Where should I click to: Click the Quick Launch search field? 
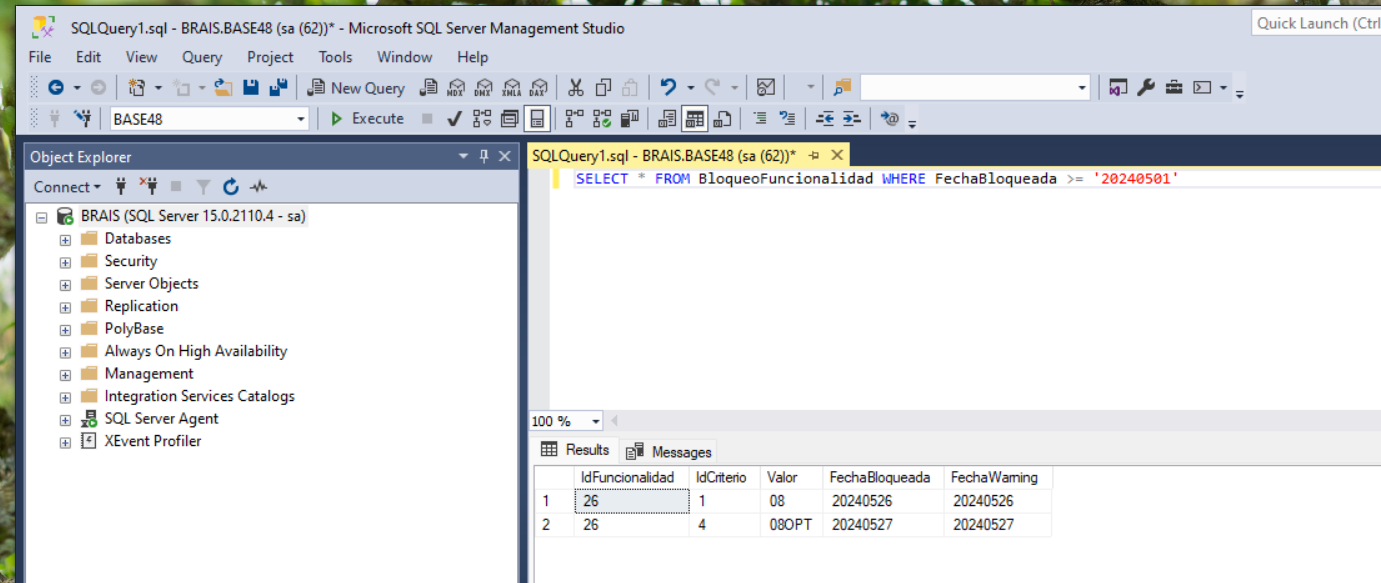(x=1316, y=23)
